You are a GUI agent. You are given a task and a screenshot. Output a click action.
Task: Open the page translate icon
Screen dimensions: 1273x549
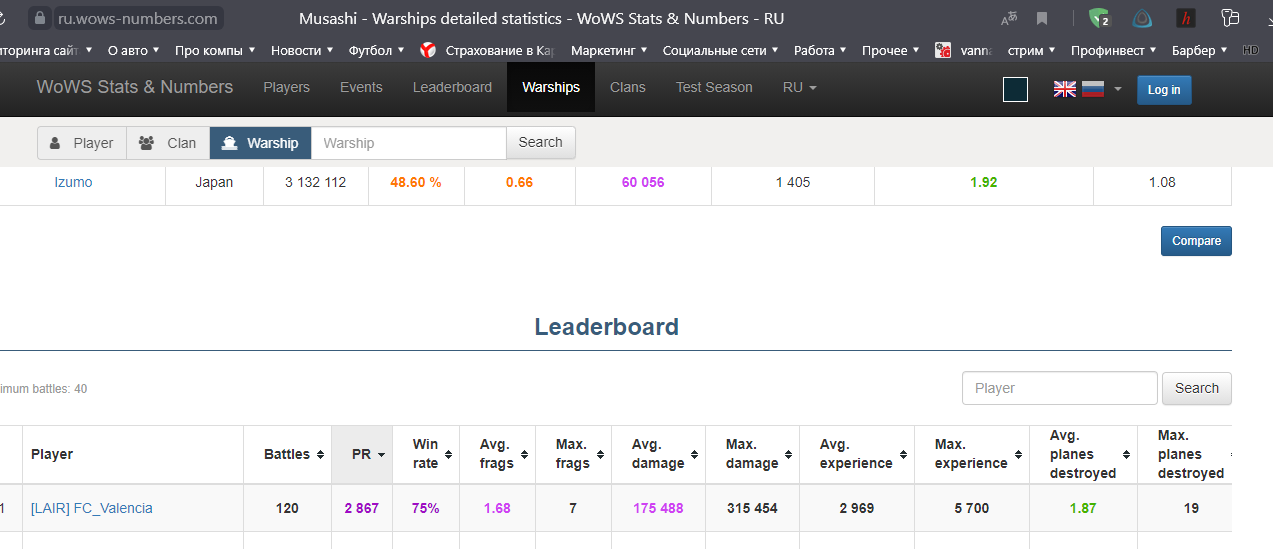click(x=1009, y=18)
